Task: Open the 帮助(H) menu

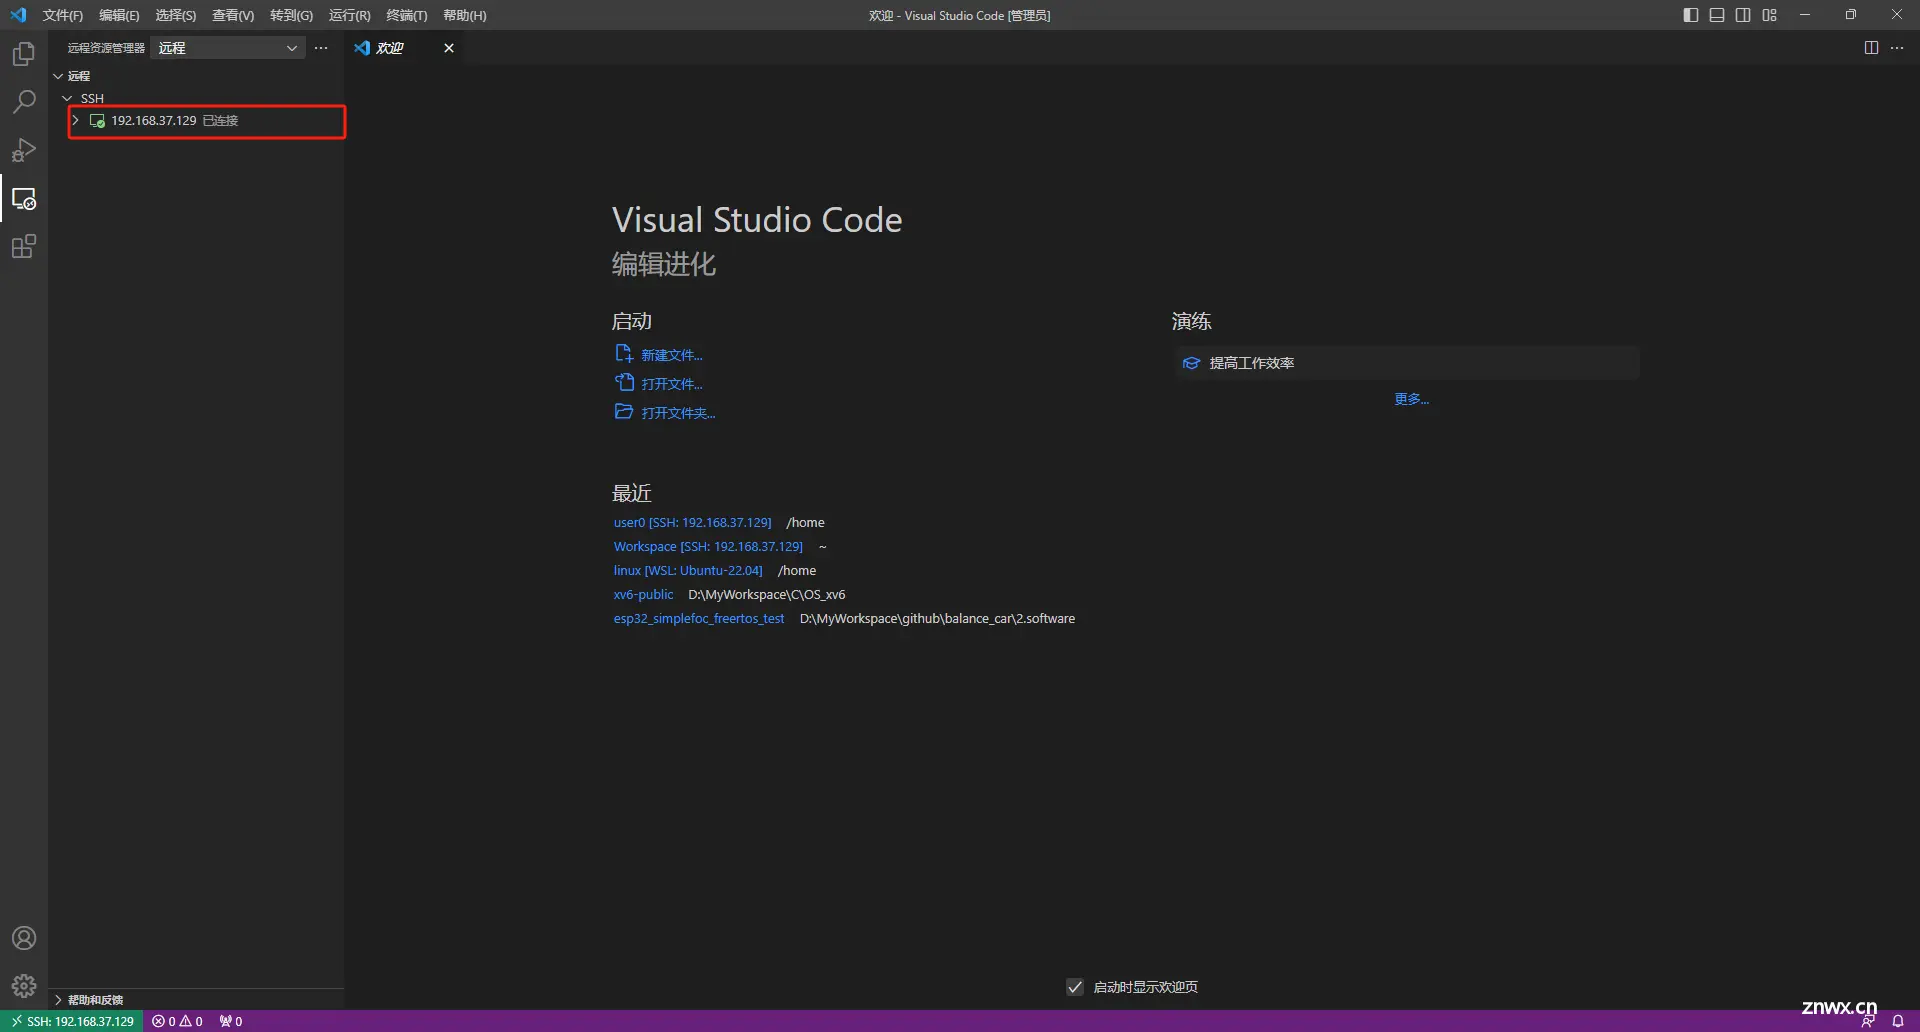Action: (464, 15)
